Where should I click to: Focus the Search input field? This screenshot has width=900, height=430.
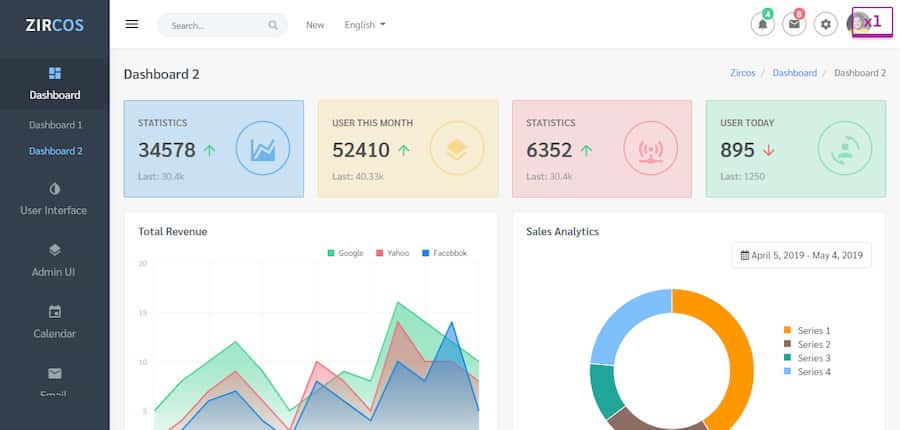point(223,25)
